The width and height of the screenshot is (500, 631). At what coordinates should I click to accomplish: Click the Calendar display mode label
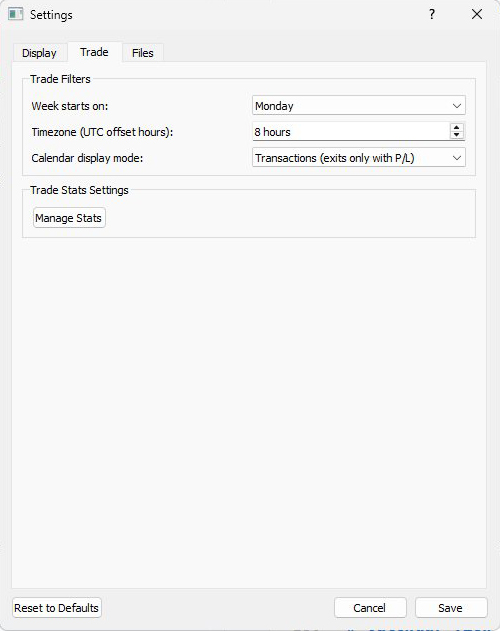87,158
